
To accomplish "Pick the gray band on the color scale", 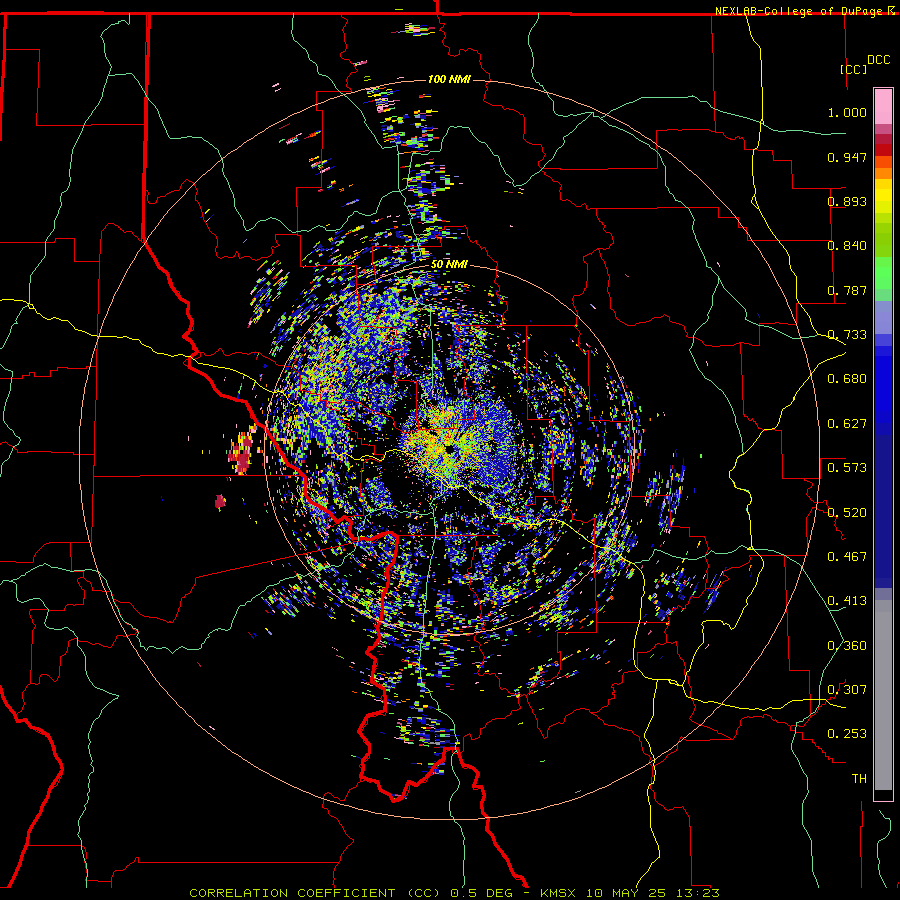I will pyautogui.click(x=883, y=695).
